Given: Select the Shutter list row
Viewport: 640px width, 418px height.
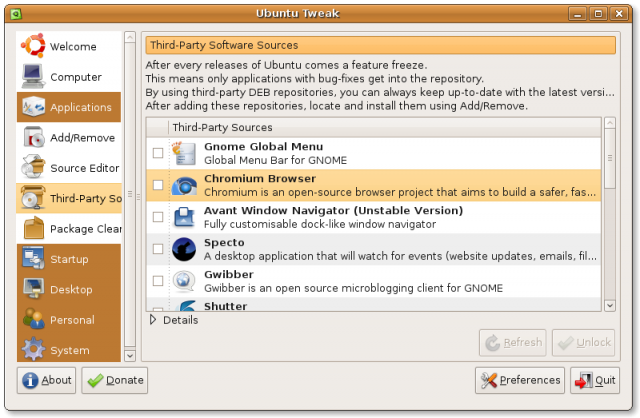Looking at the screenshot, I should (373, 305).
